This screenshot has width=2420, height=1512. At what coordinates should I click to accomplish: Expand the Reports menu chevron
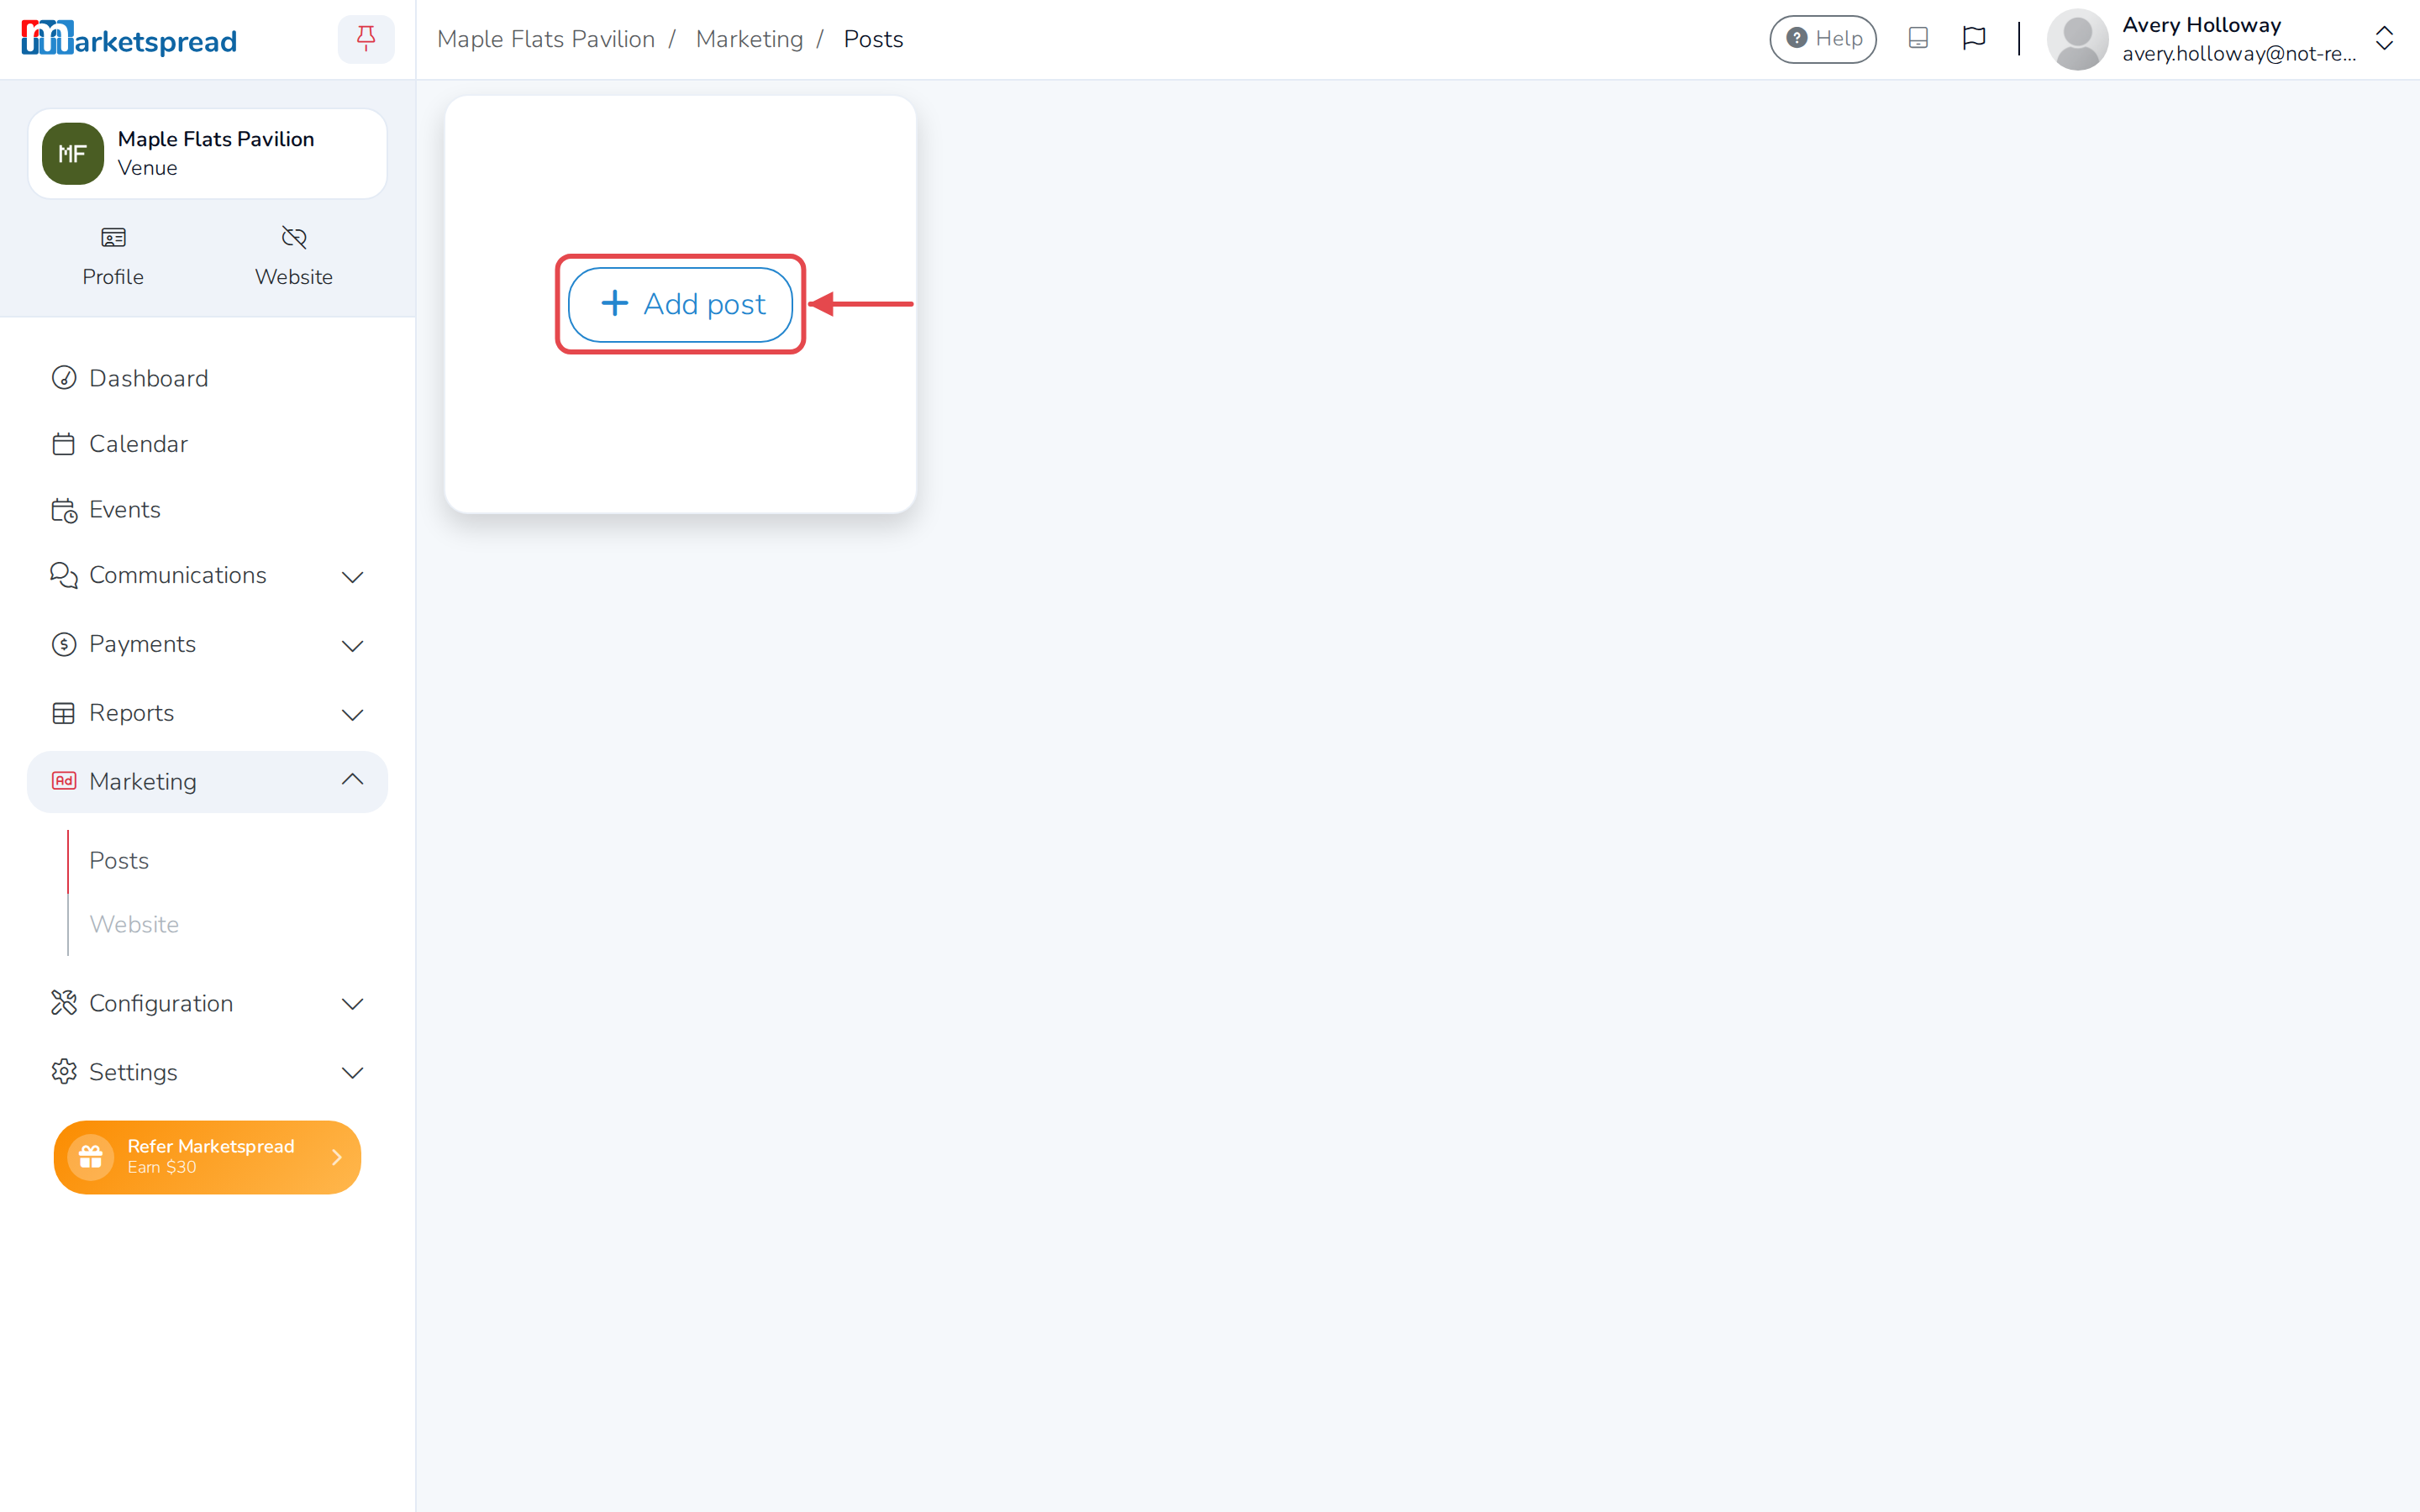pos(352,715)
